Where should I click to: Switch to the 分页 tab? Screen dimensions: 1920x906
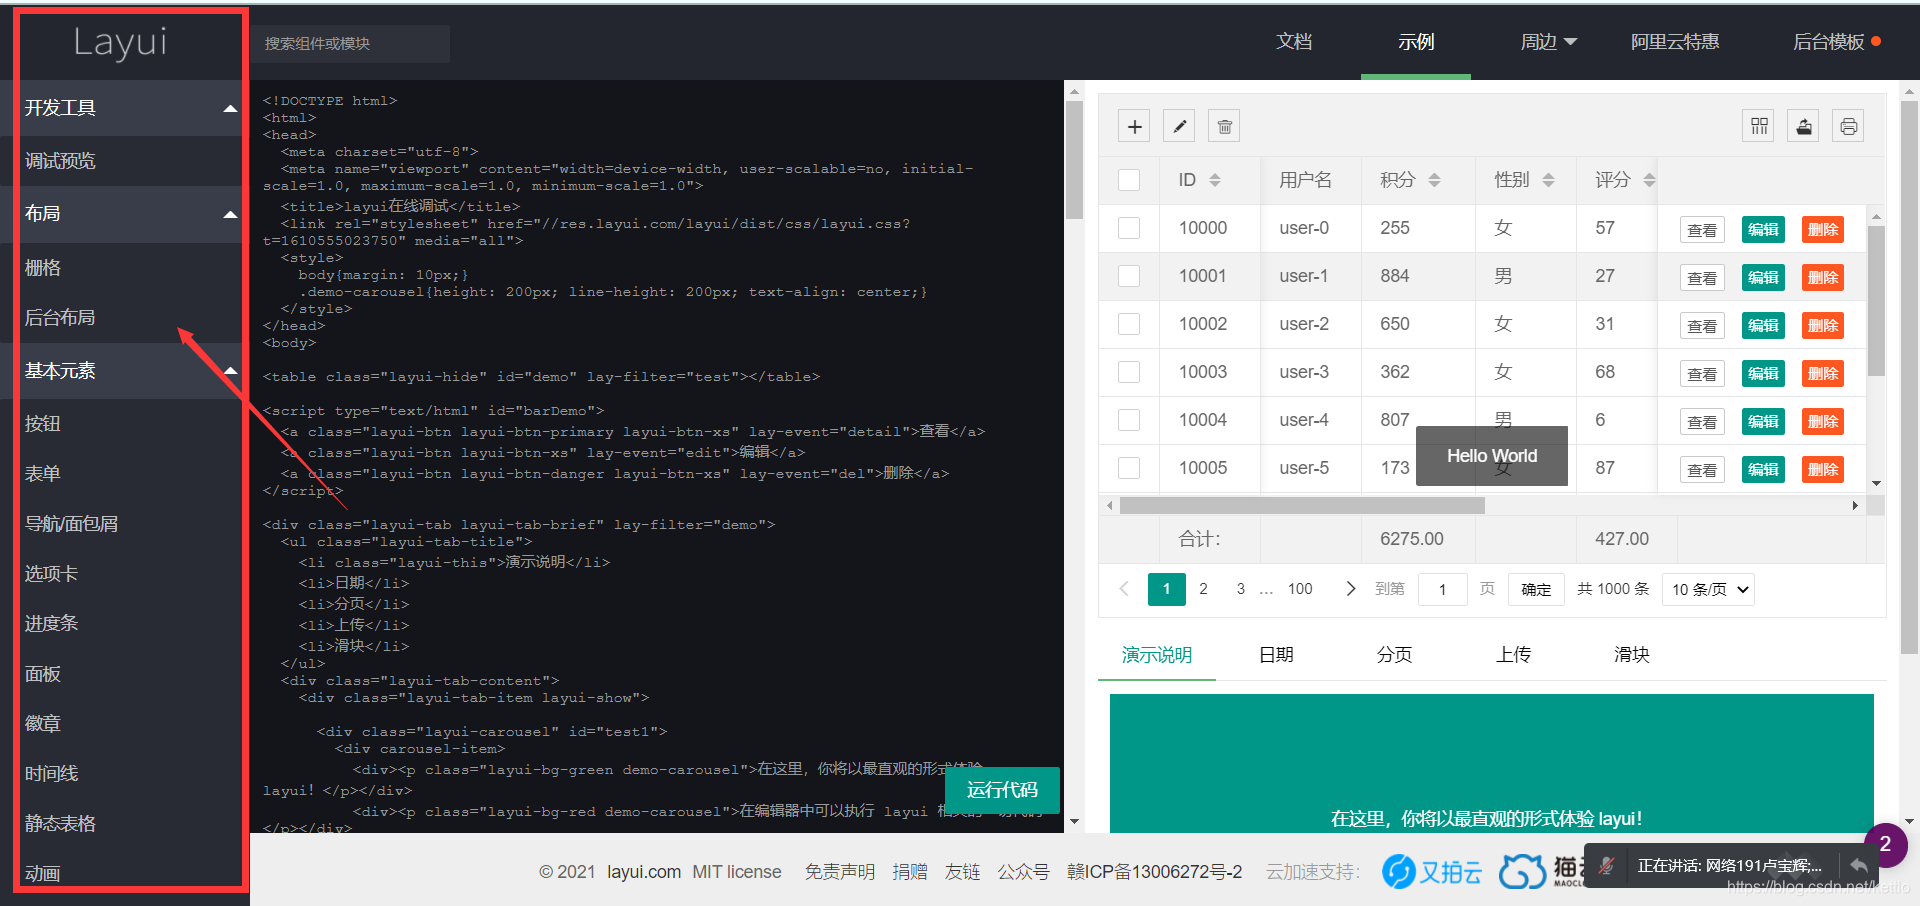1394,655
